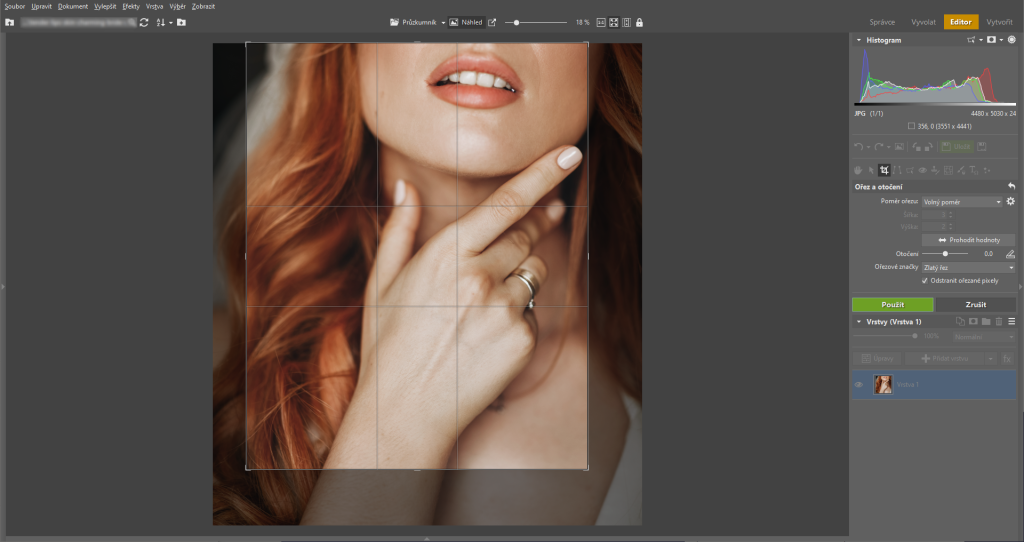Toggle overexposure display icon in histogram

click(991, 40)
